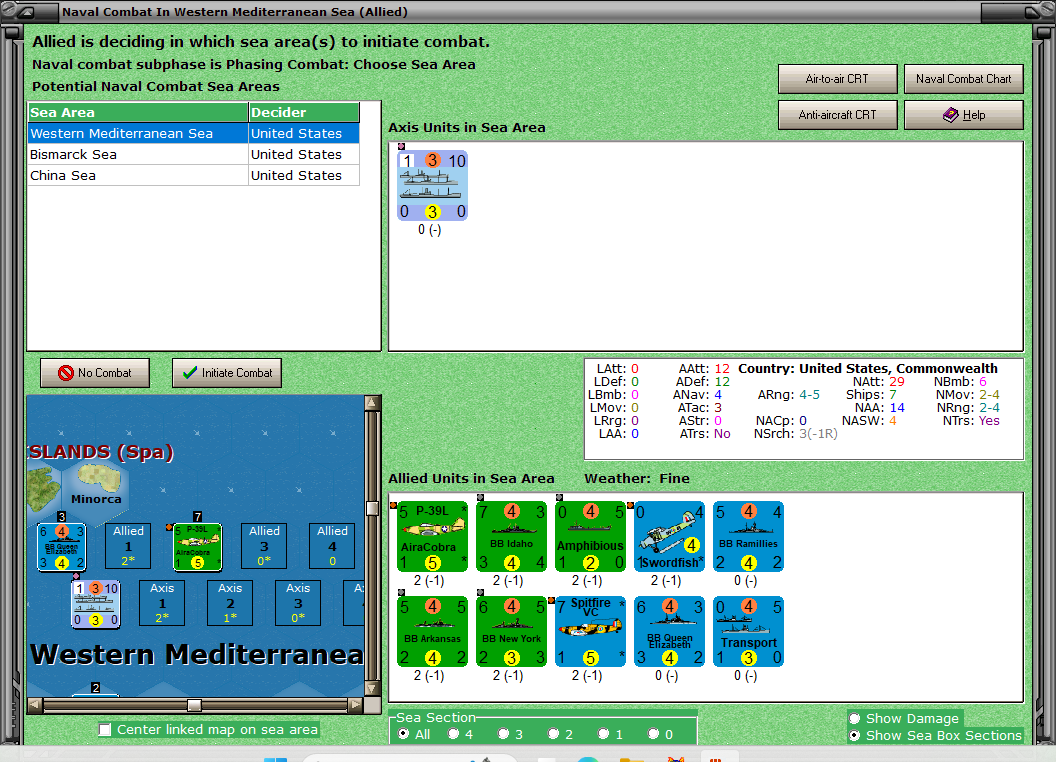Open Help with the book icon
This screenshot has width=1056, height=762.
click(x=964, y=115)
